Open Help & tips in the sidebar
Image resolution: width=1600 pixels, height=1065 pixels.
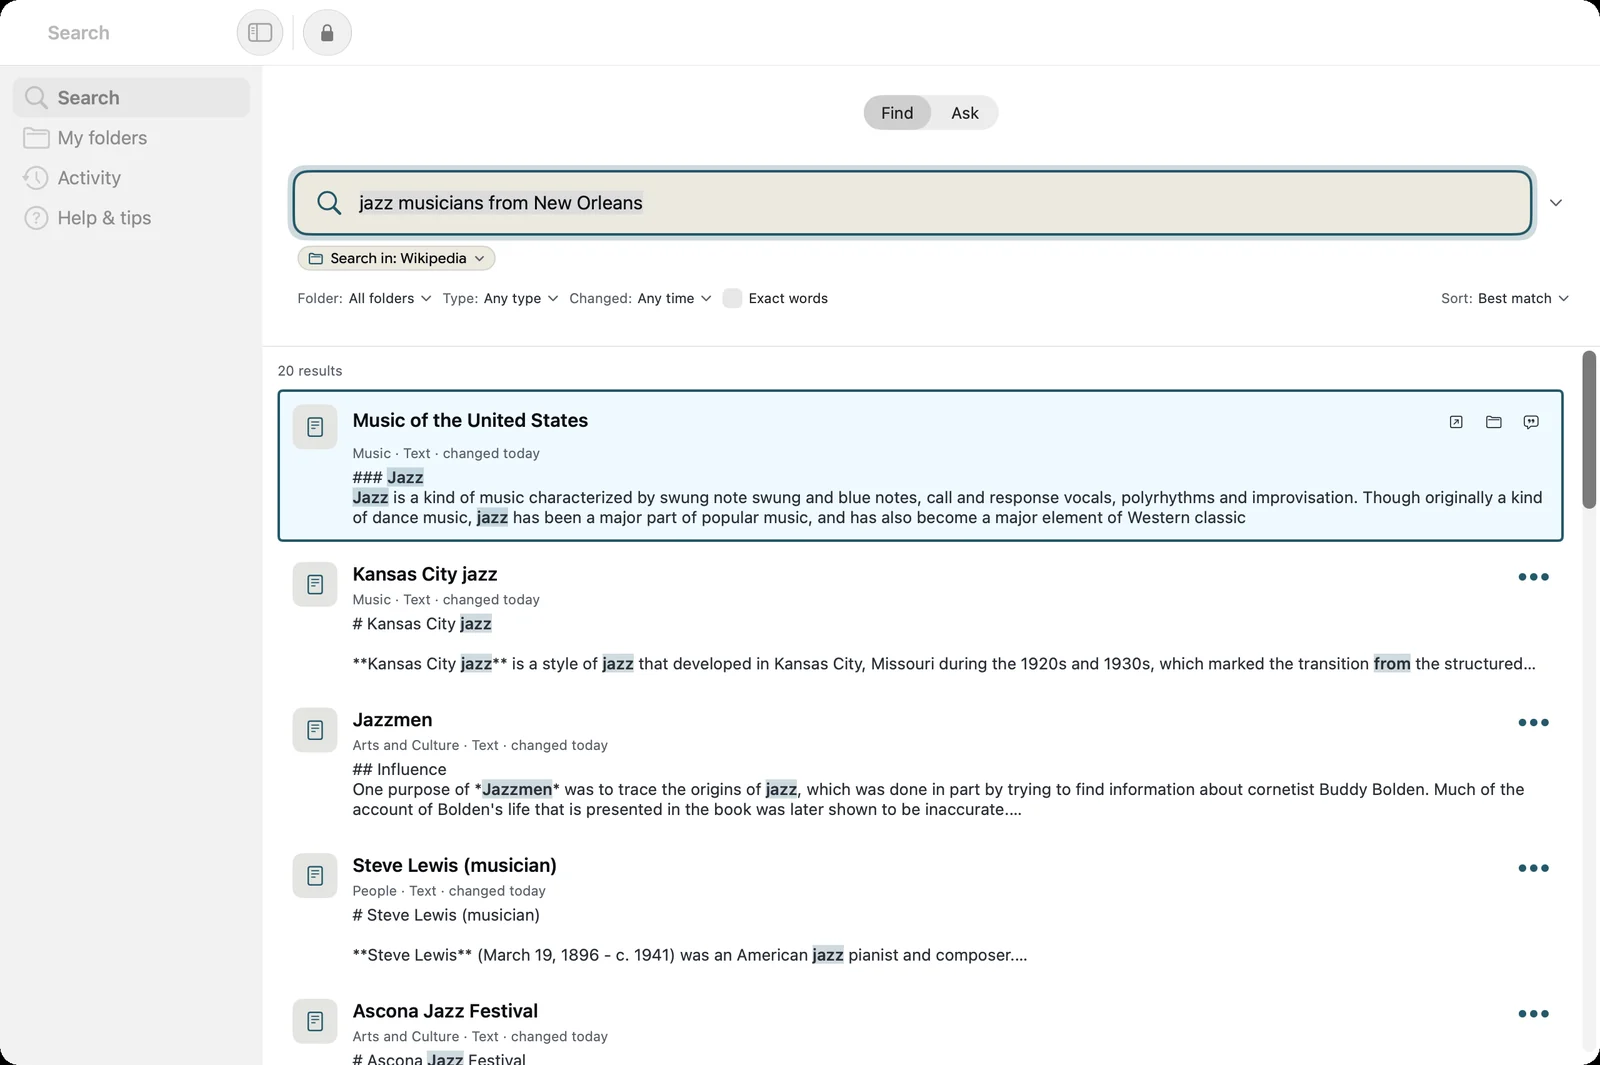pyautogui.click(x=131, y=218)
